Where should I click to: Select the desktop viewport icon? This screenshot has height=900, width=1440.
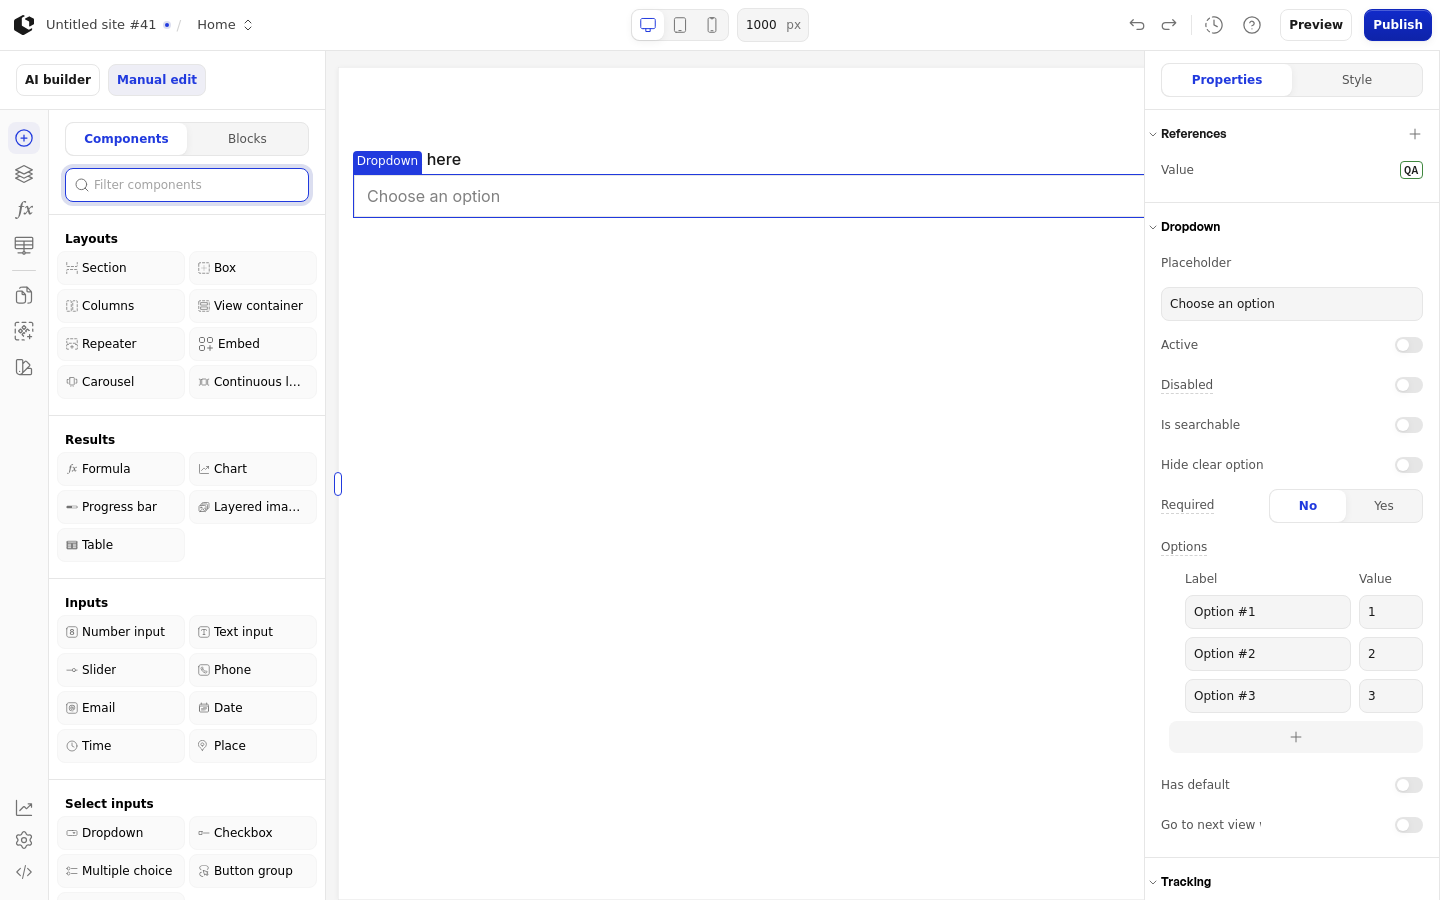point(648,25)
